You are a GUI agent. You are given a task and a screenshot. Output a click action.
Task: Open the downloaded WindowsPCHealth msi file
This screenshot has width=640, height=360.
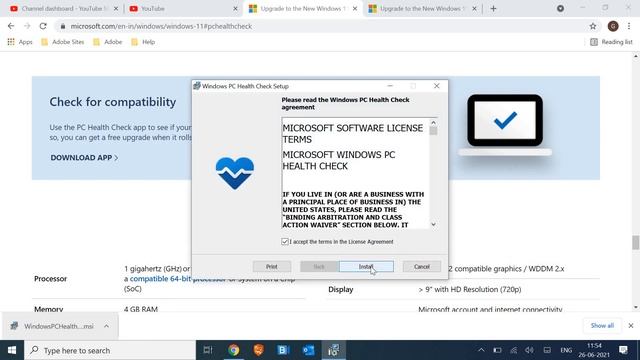[x=53, y=326]
